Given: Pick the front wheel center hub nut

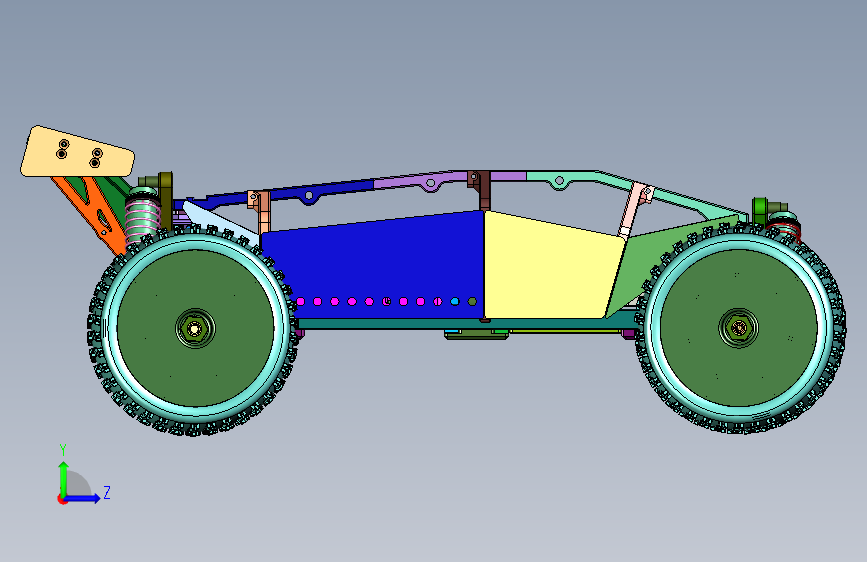Looking at the screenshot, I should point(739,328).
